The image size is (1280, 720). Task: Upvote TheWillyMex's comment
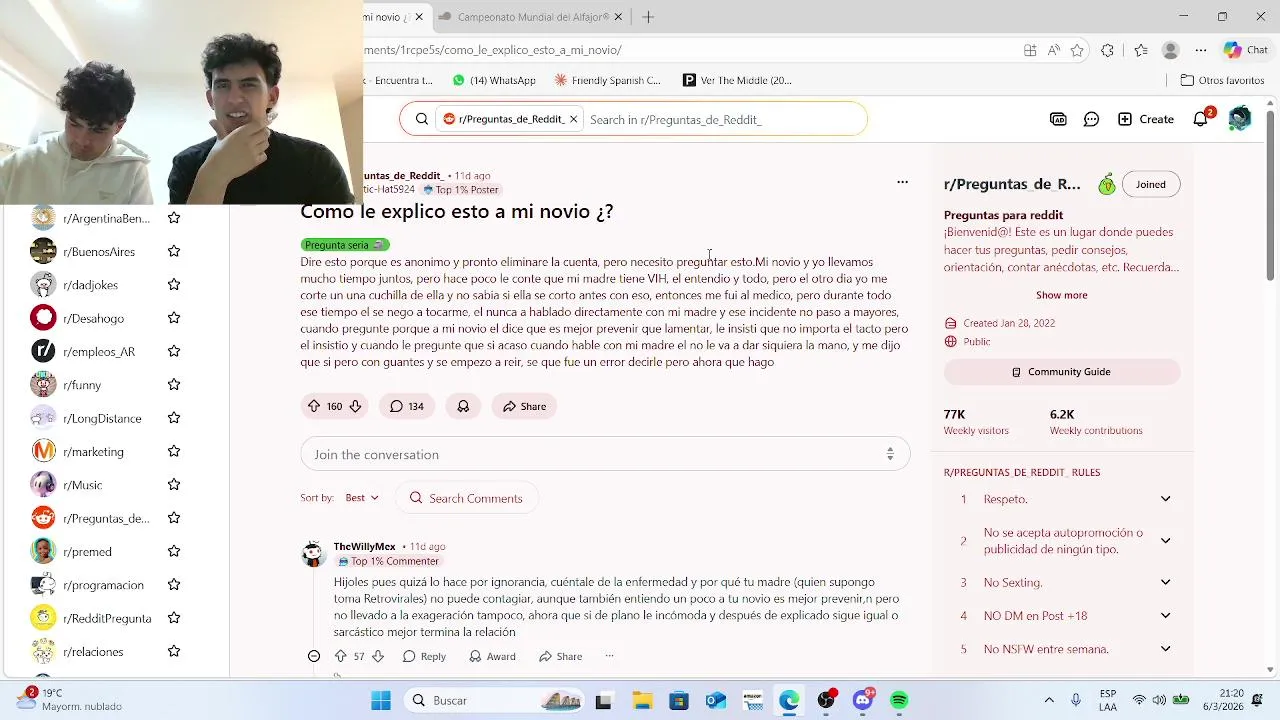340,656
